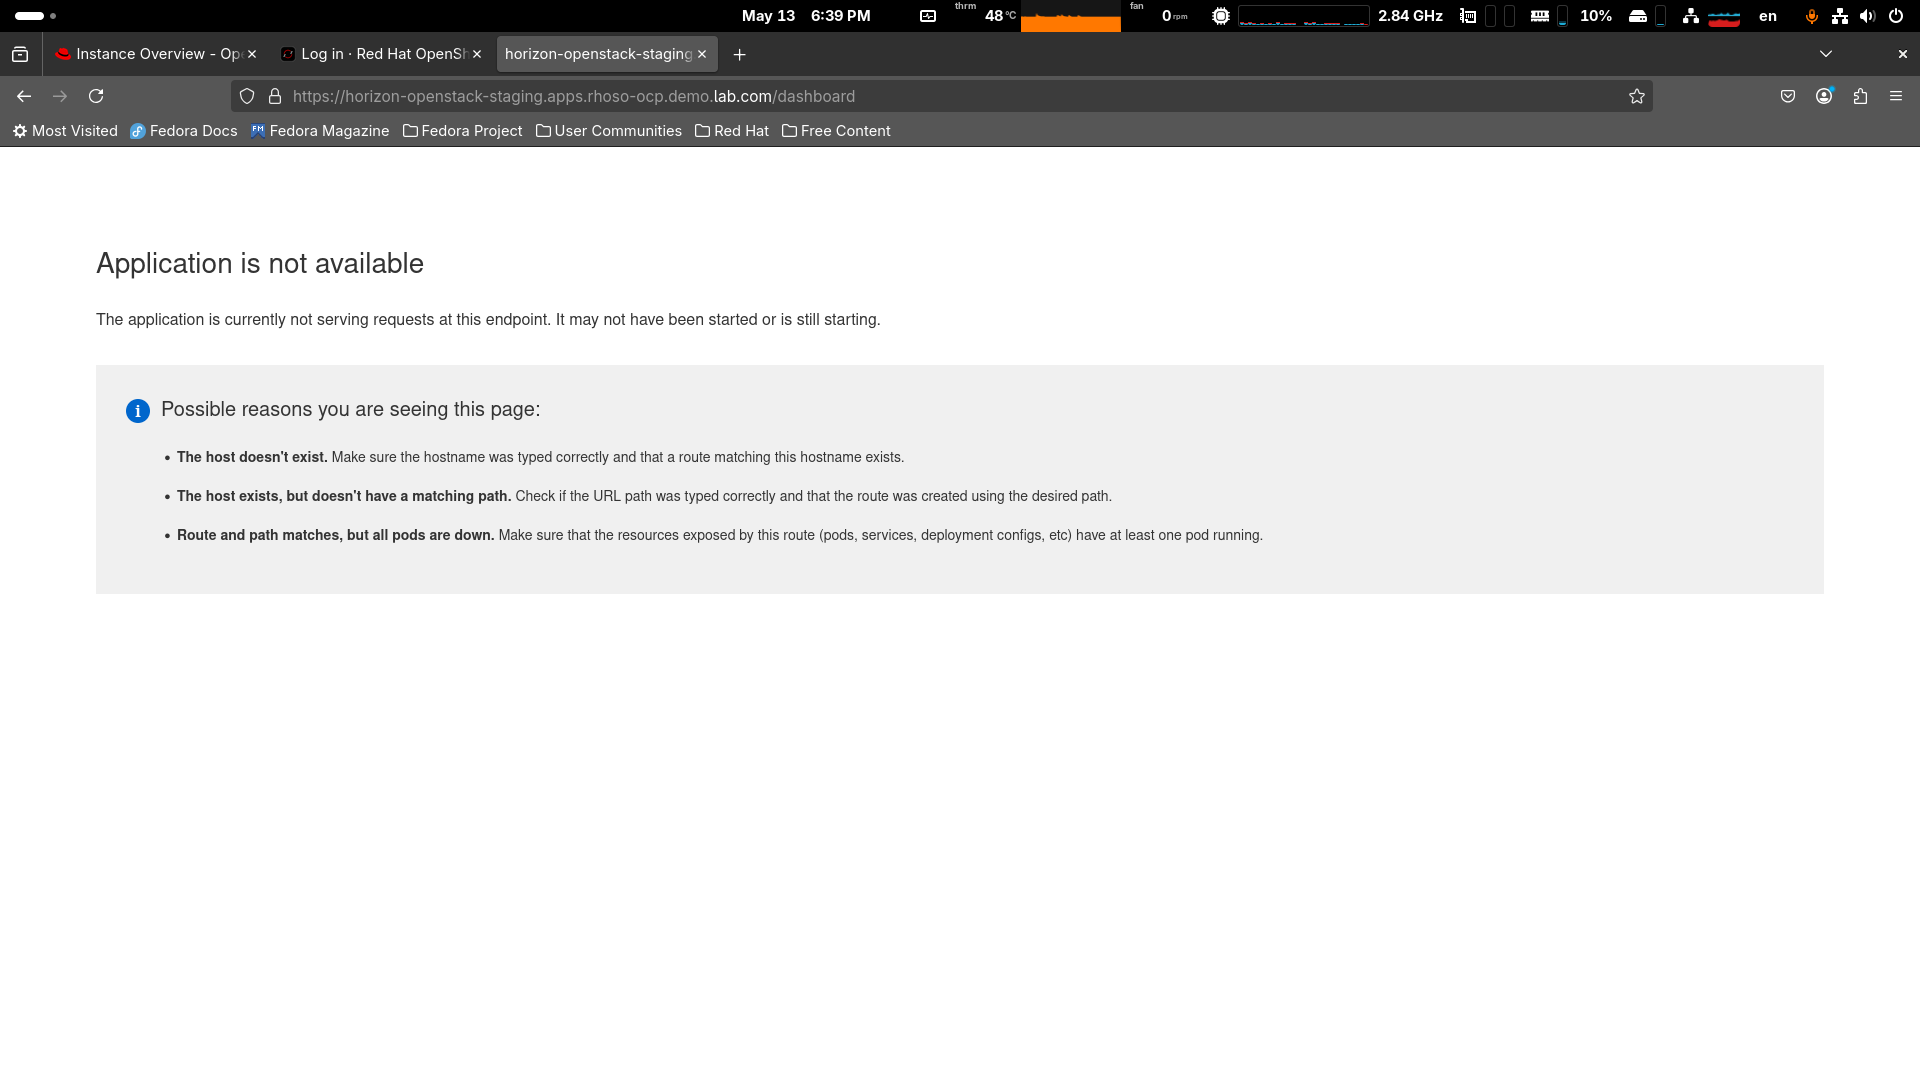Open system volume control in top bar
1920x1080 pixels.
(1866, 16)
